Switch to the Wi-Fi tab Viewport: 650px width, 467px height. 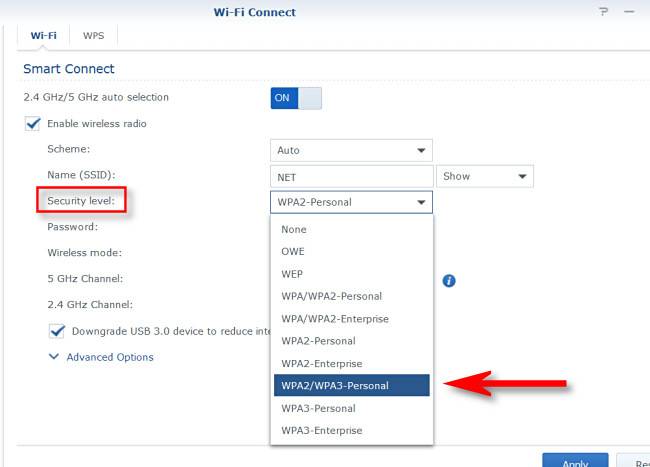44,36
